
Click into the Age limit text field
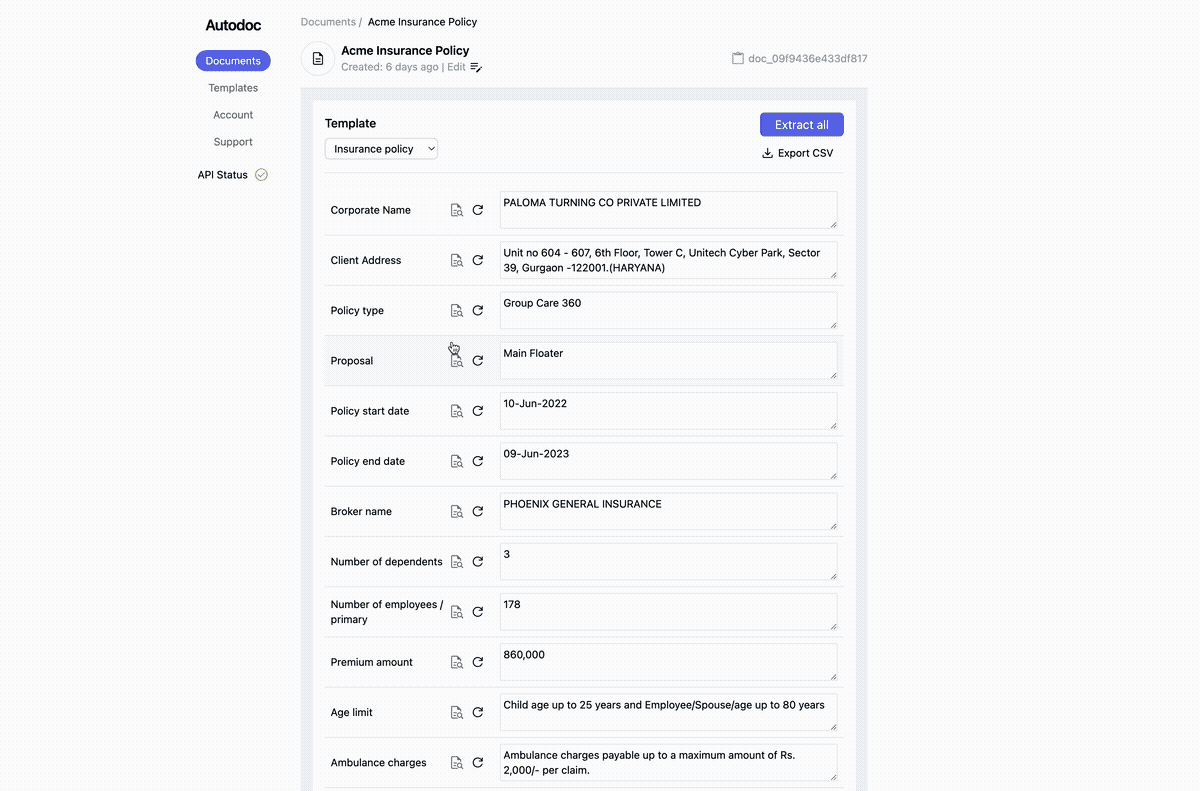668,712
